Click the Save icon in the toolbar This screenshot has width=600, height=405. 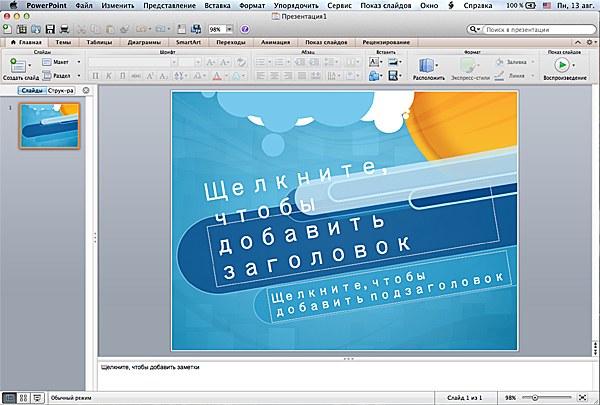[48, 30]
